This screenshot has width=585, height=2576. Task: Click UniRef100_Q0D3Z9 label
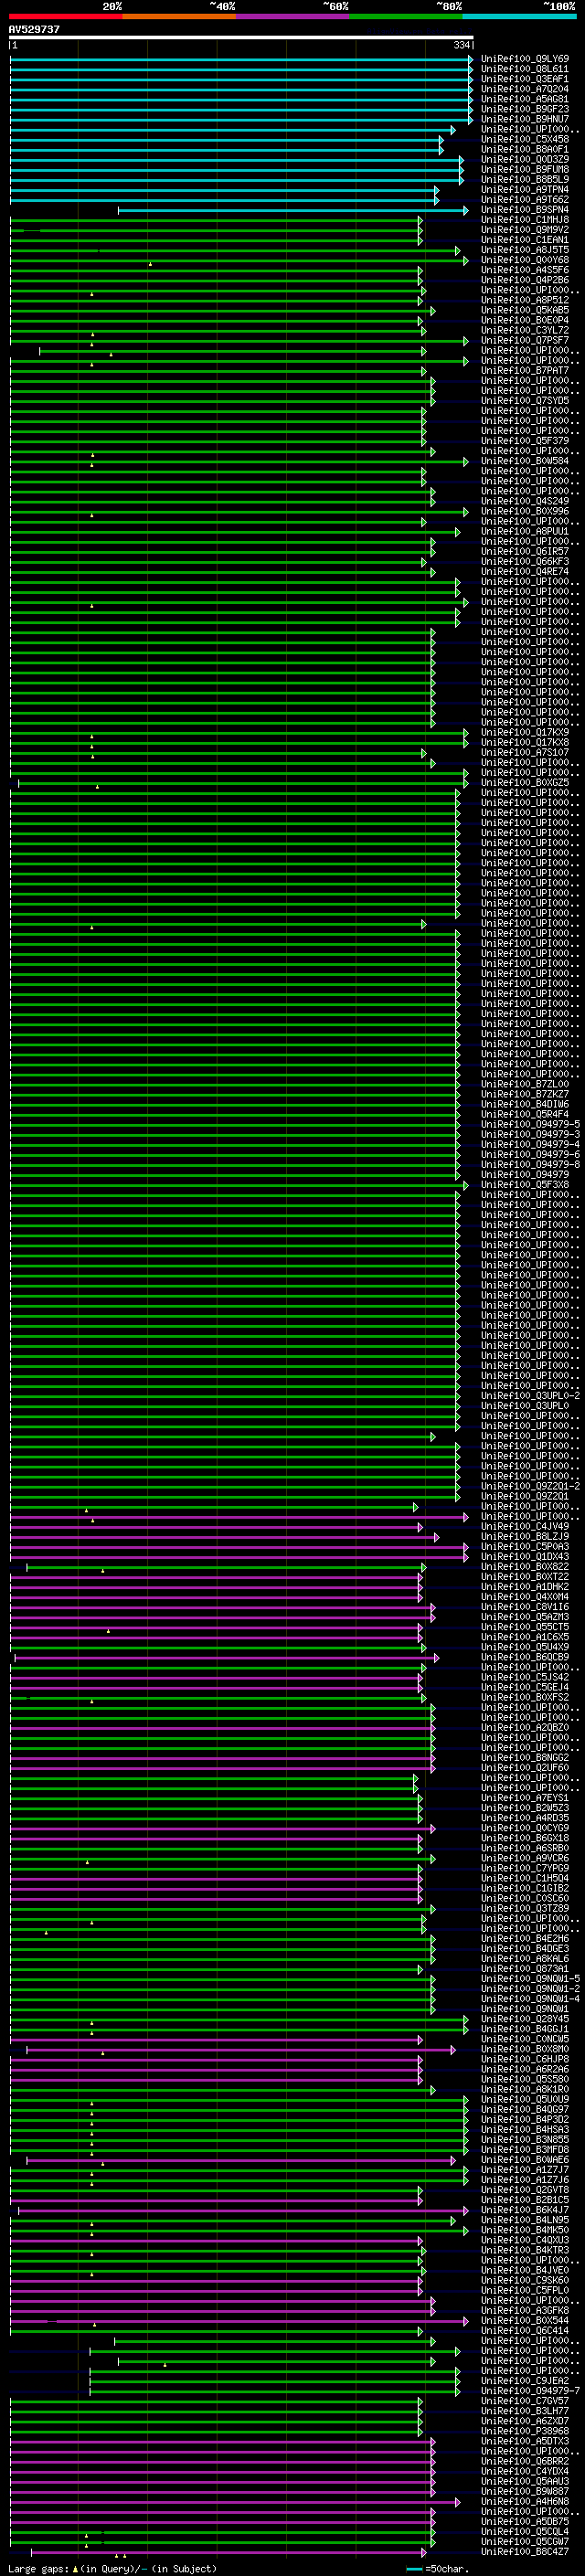pos(525,159)
